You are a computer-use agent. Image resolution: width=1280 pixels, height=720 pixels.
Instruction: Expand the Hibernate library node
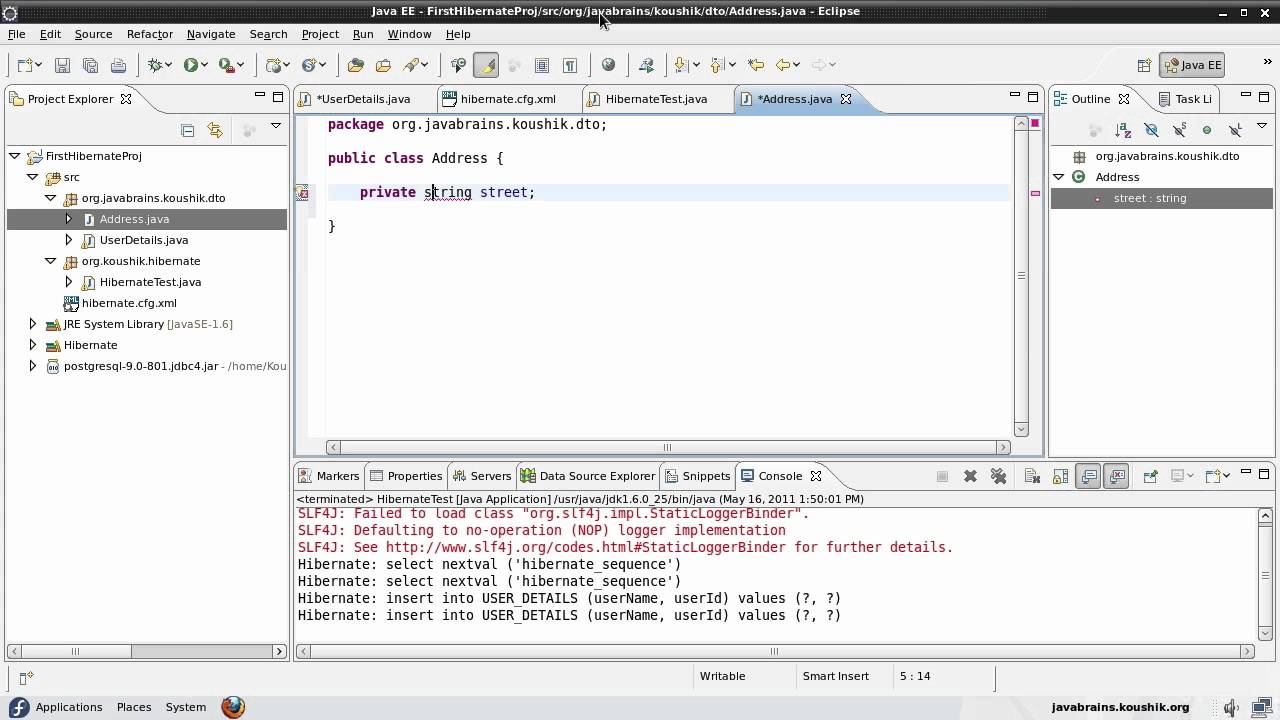pos(33,345)
